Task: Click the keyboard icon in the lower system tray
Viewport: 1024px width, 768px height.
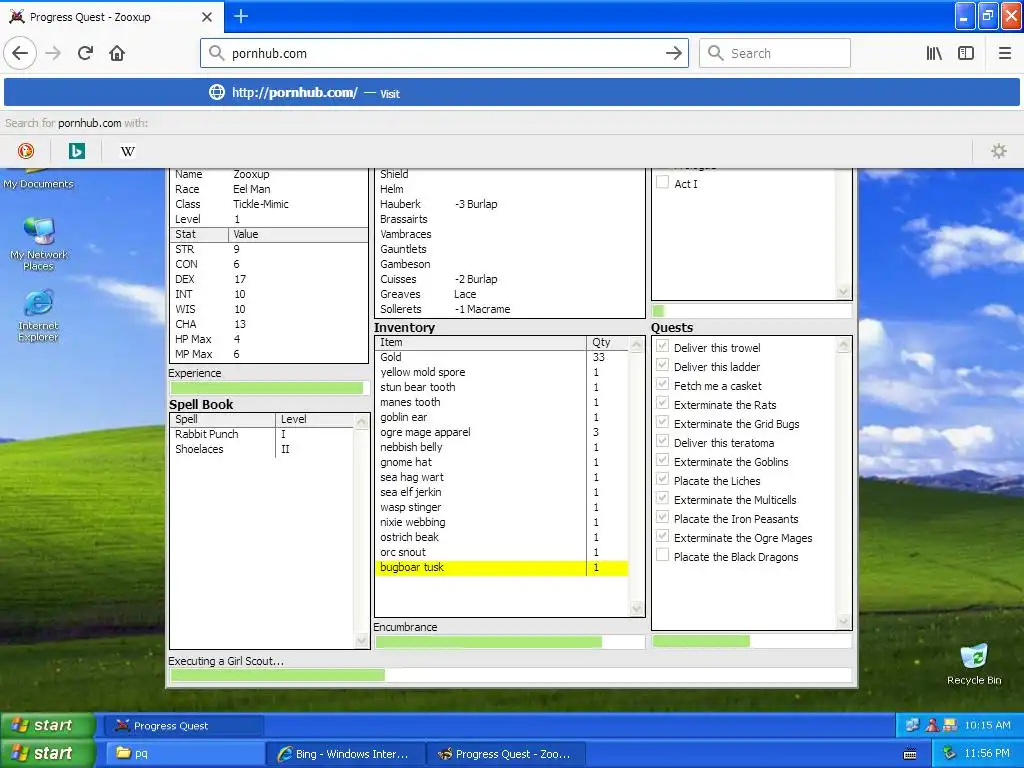Action: pyautogui.click(x=910, y=754)
